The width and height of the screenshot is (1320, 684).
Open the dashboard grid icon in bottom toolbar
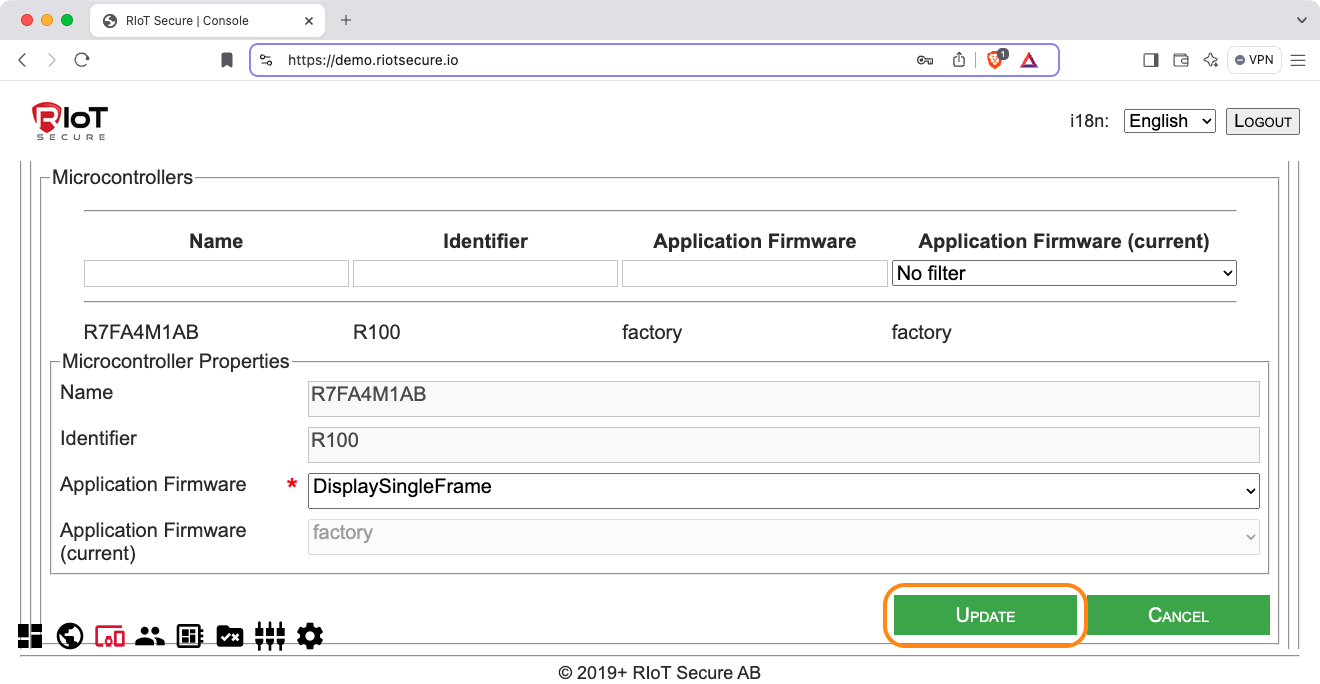(x=30, y=636)
